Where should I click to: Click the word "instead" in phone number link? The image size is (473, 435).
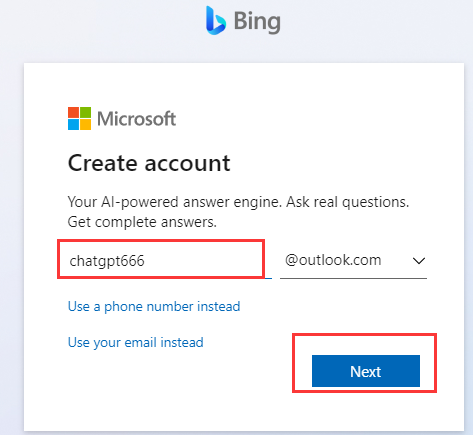[219, 306]
